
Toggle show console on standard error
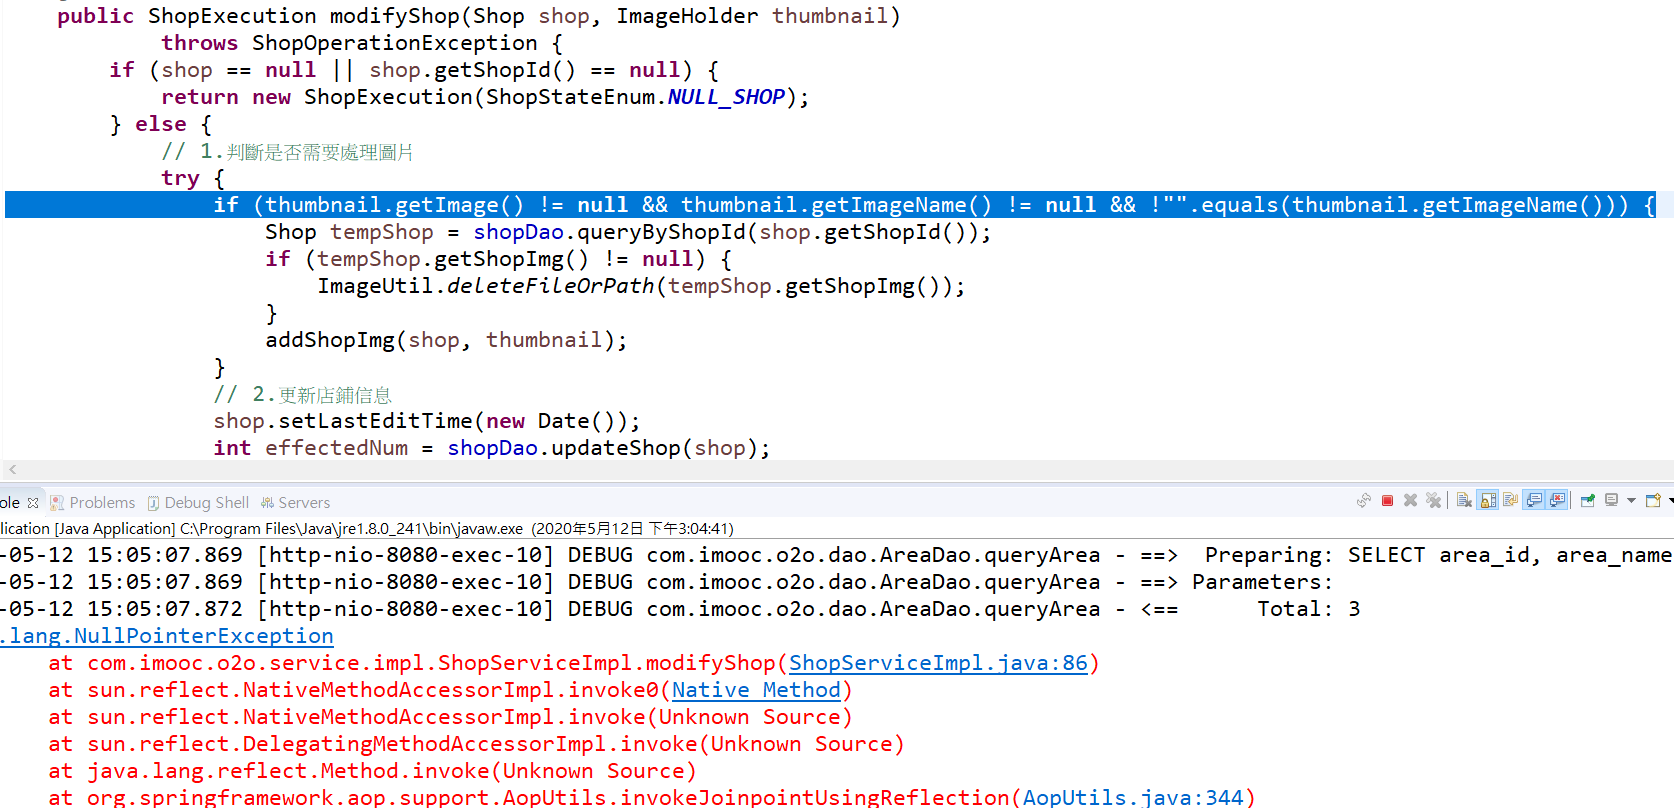[1557, 500]
